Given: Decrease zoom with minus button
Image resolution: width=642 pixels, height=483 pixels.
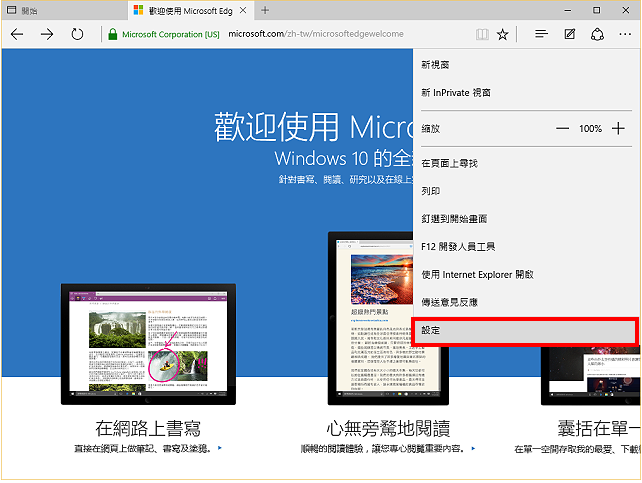Looking at the screenshot, I should tap(562, 129).
